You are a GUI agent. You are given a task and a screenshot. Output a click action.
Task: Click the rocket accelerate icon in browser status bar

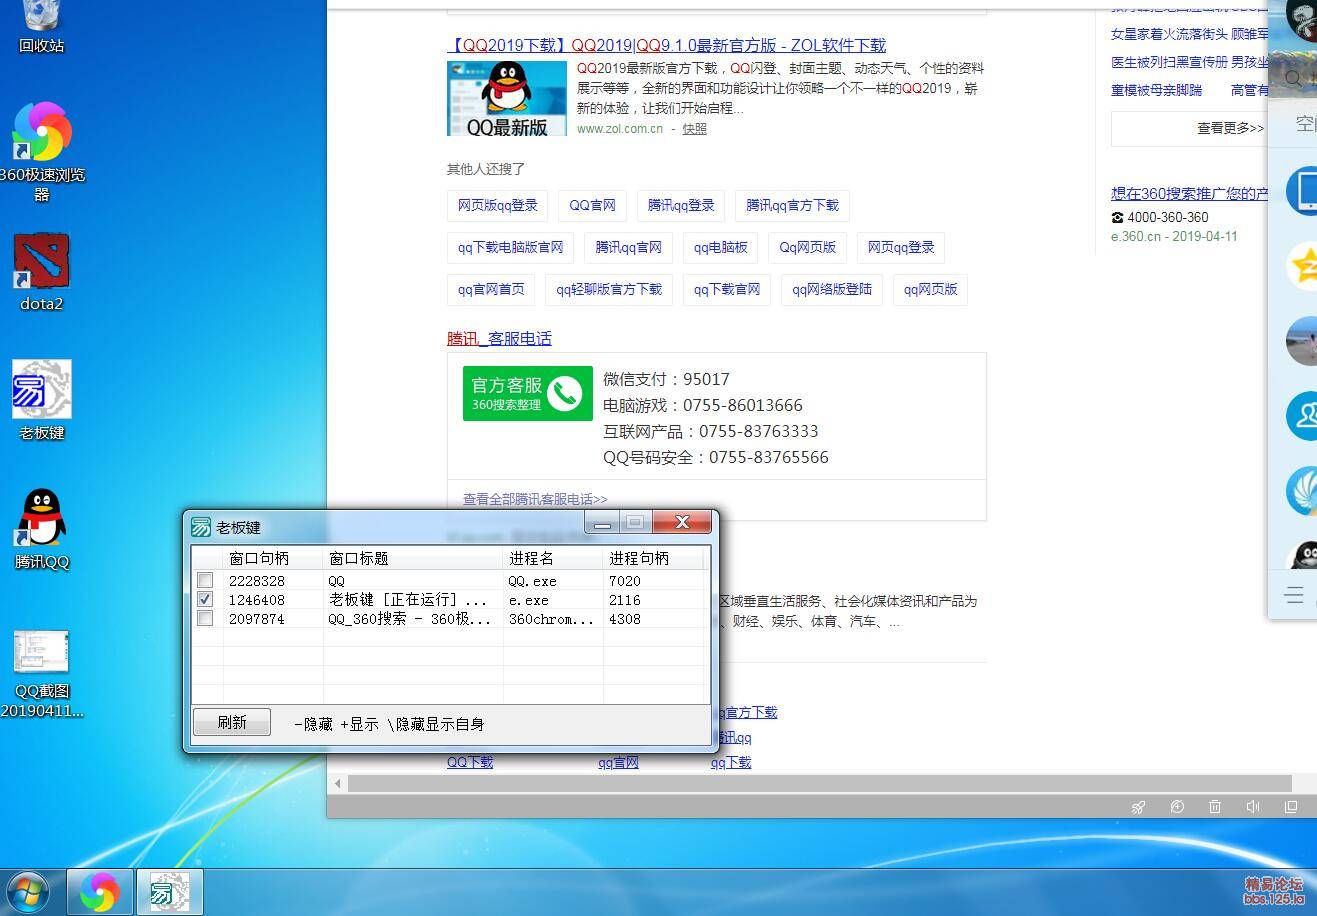[x=1138, y=807]
